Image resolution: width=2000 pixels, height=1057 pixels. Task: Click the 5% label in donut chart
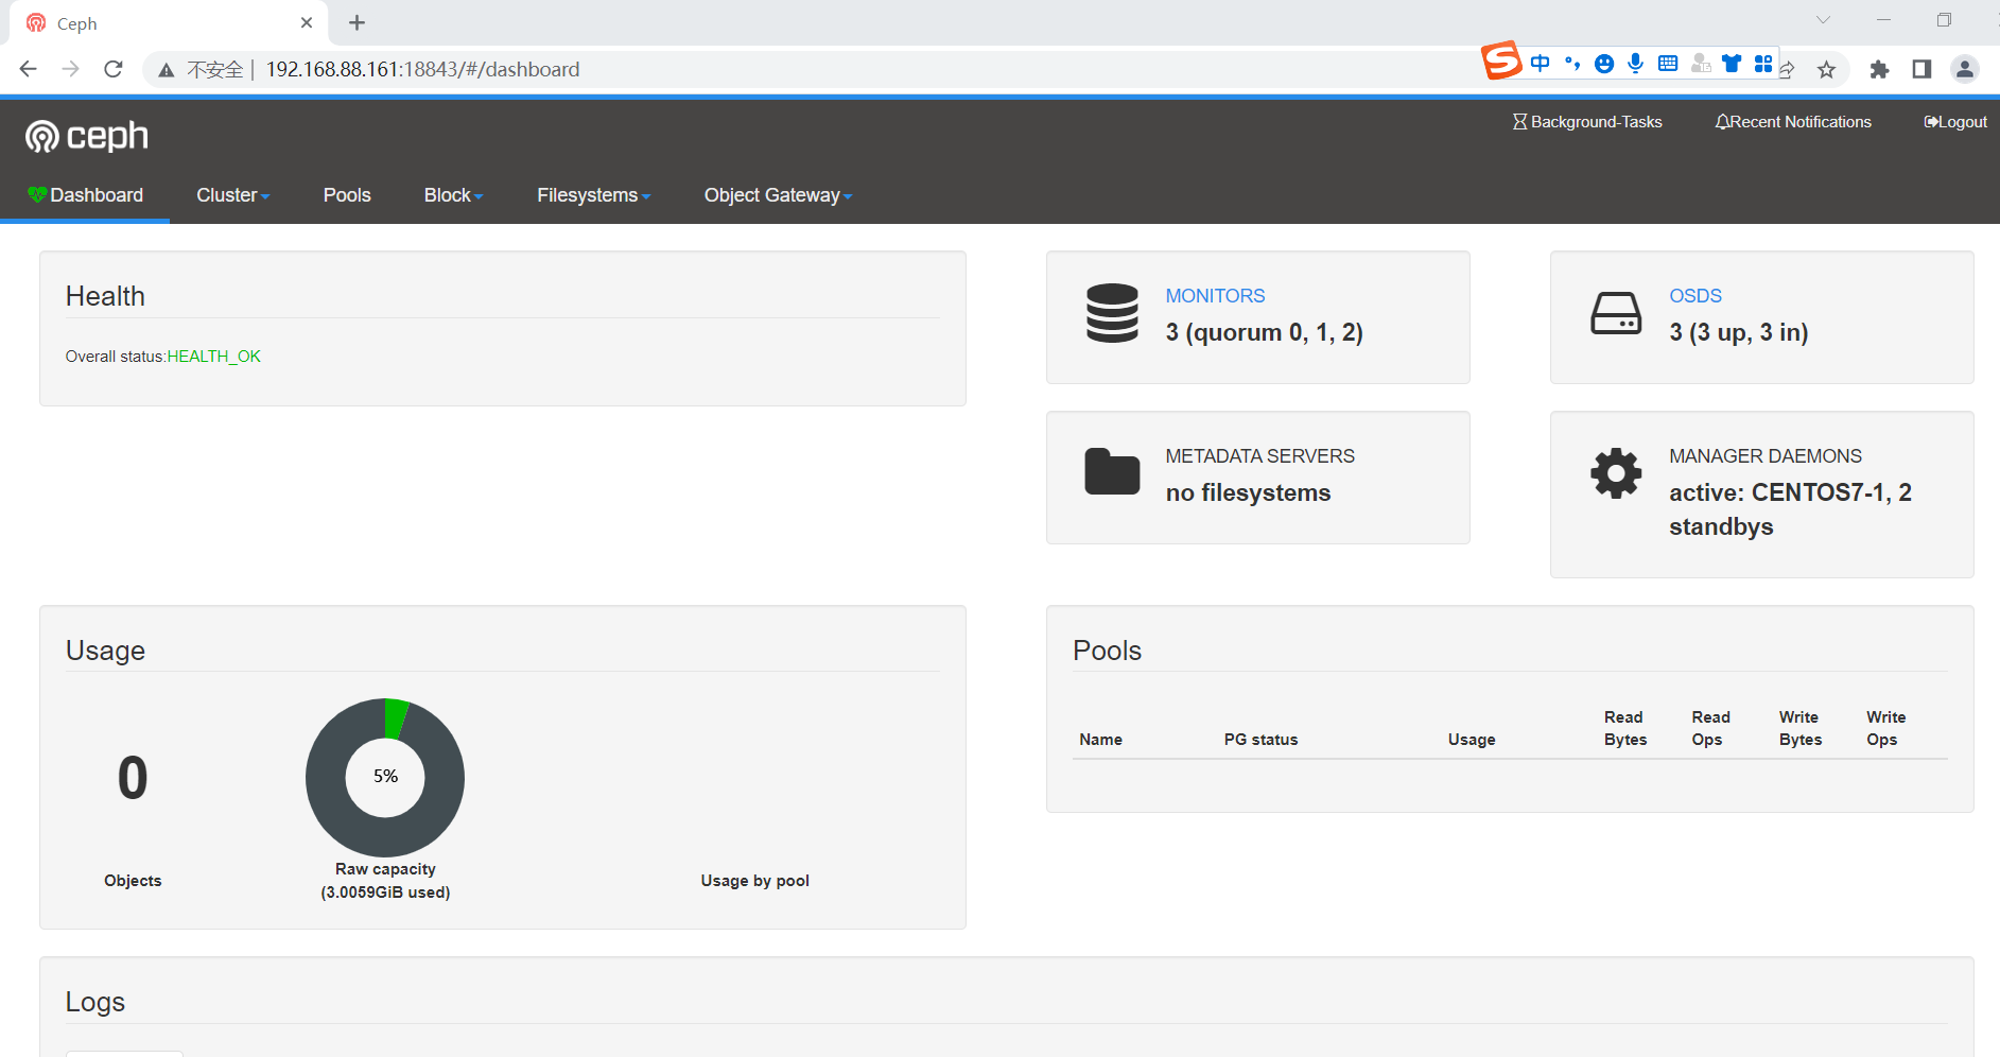[x=385, y=776]
